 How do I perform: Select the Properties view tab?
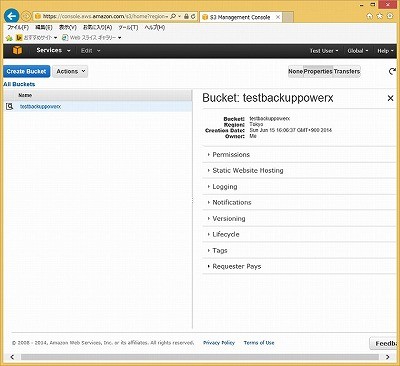coord(318,71)
